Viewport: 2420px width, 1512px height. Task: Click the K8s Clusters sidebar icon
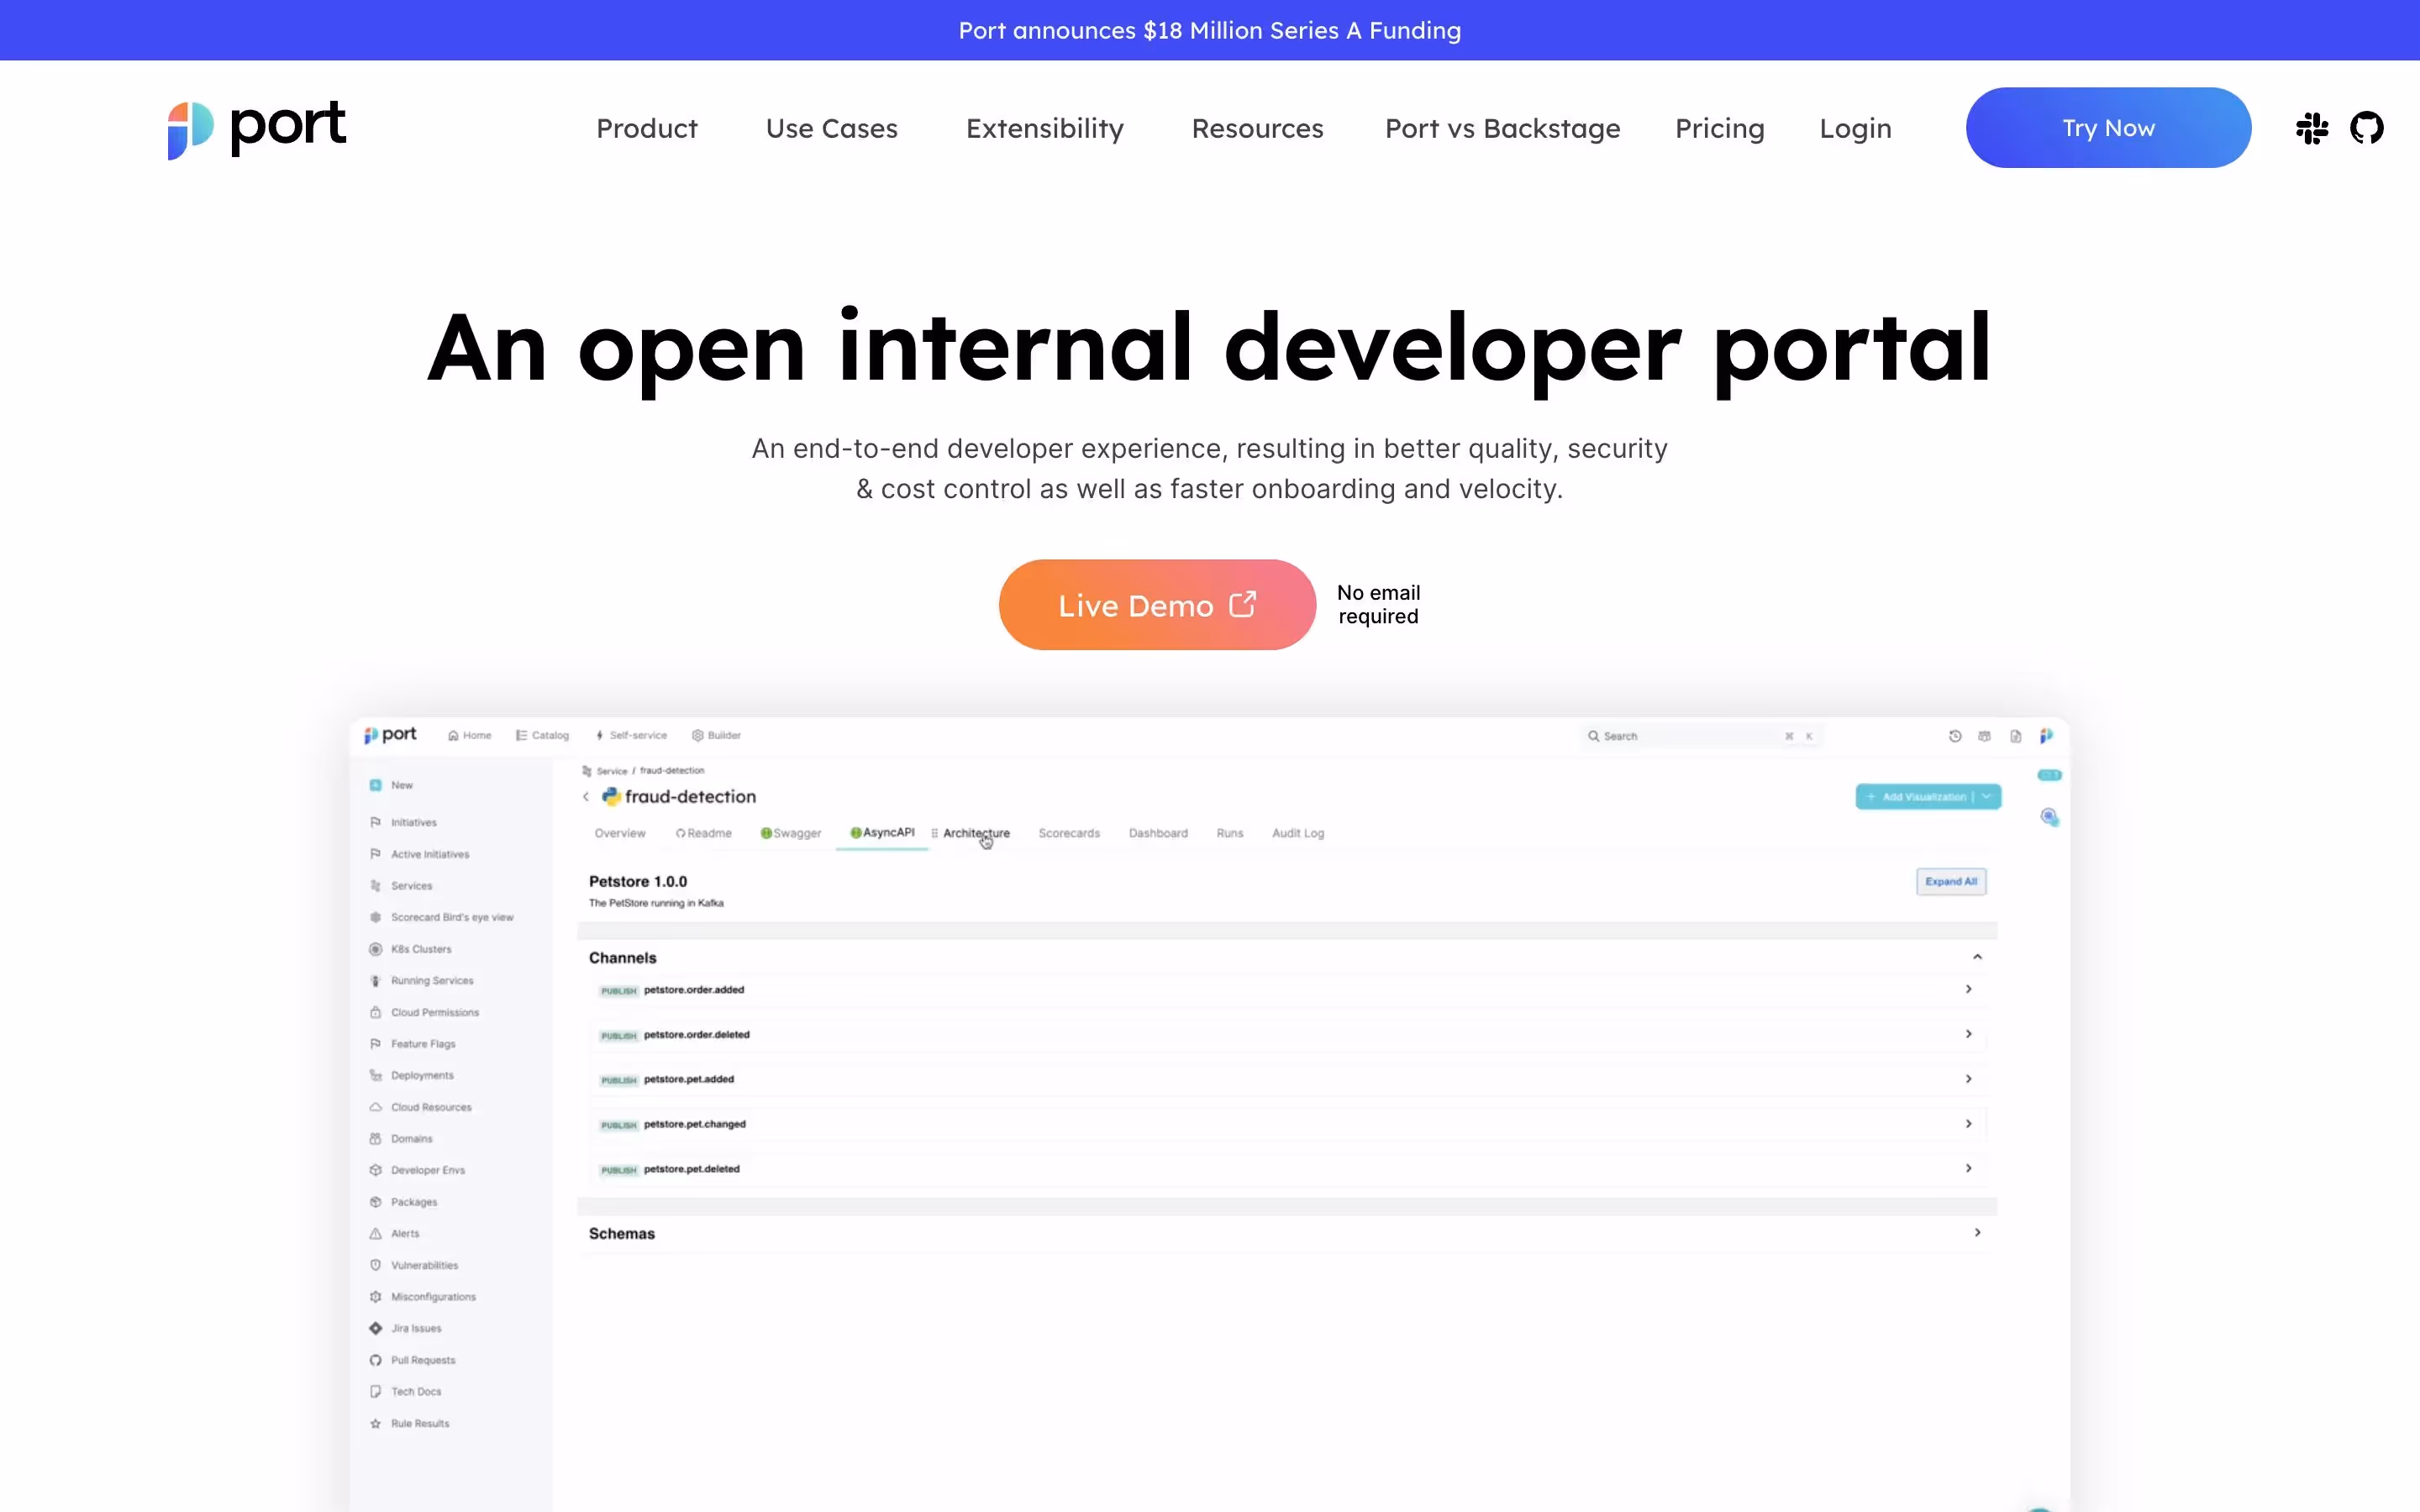(375, 949)
